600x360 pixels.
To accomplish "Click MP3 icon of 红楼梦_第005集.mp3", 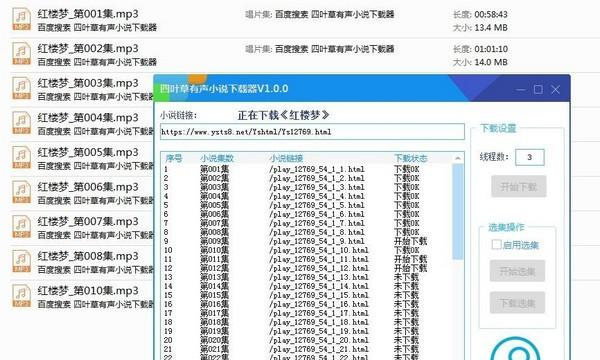I will click(x=21, y=158).
